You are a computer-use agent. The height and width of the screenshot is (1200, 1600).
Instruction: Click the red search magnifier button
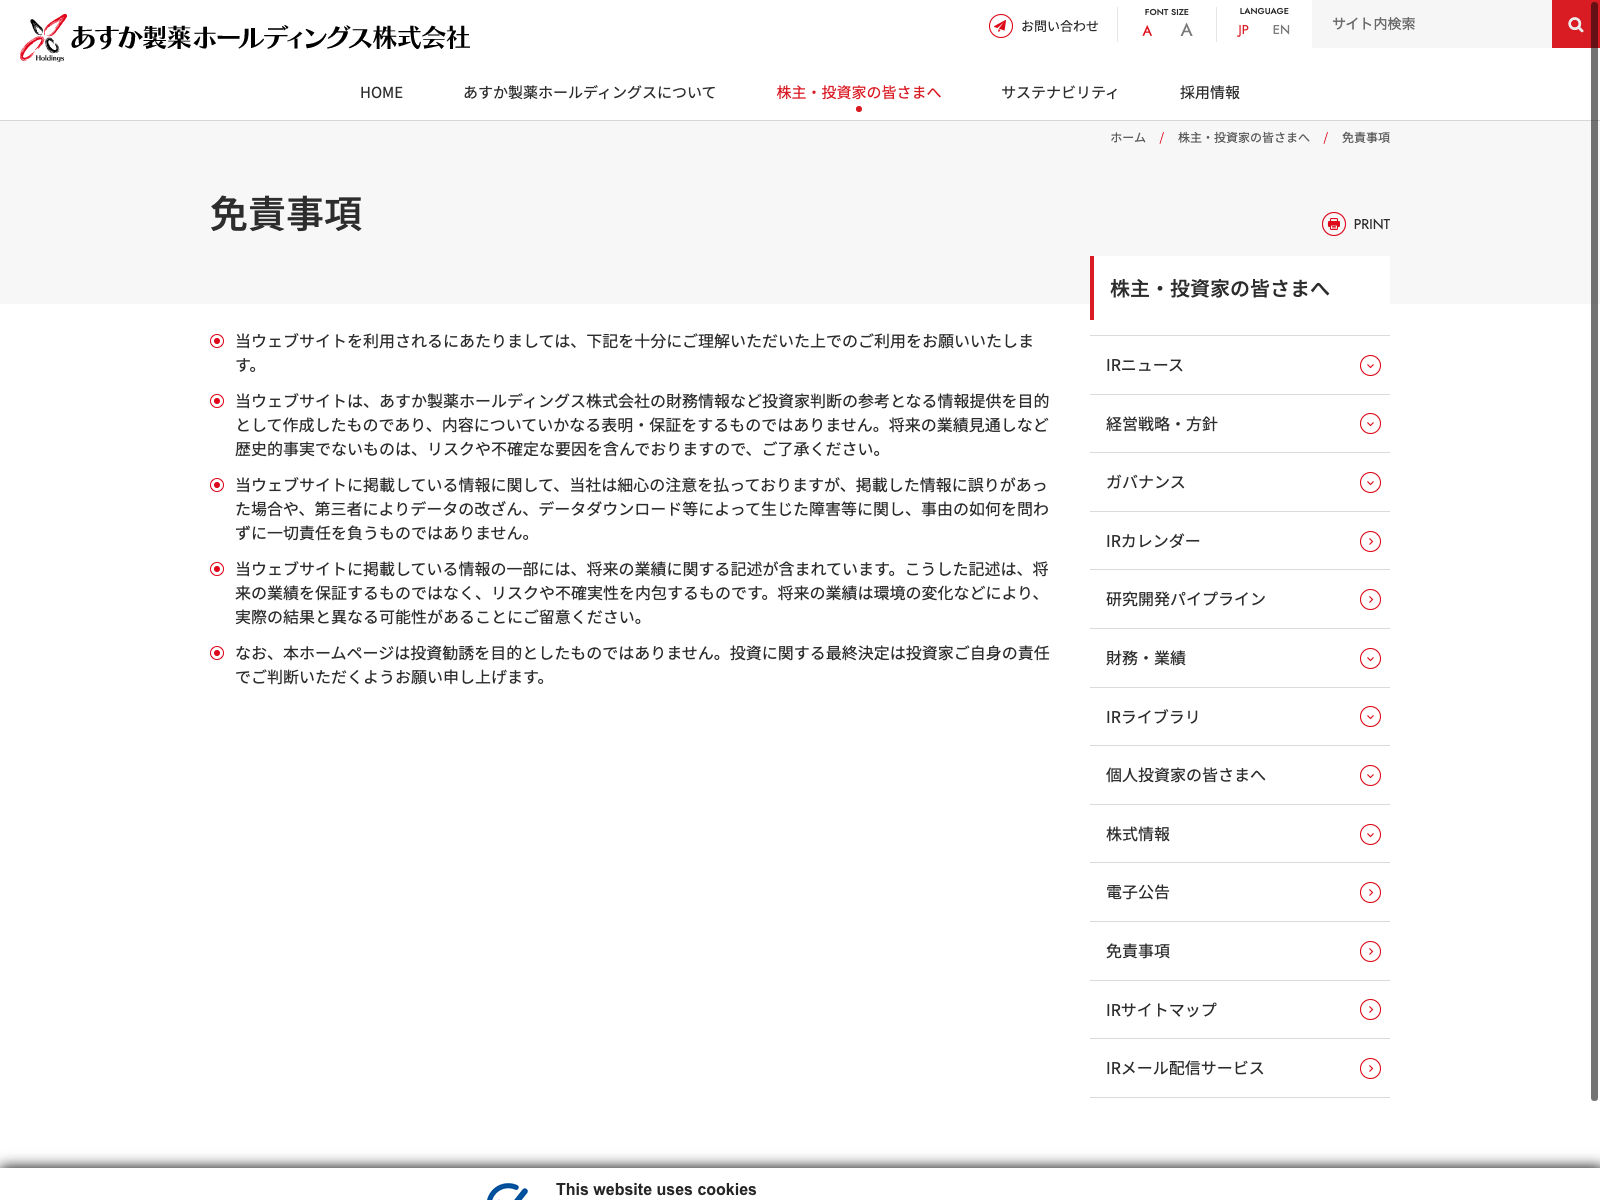1575,24
